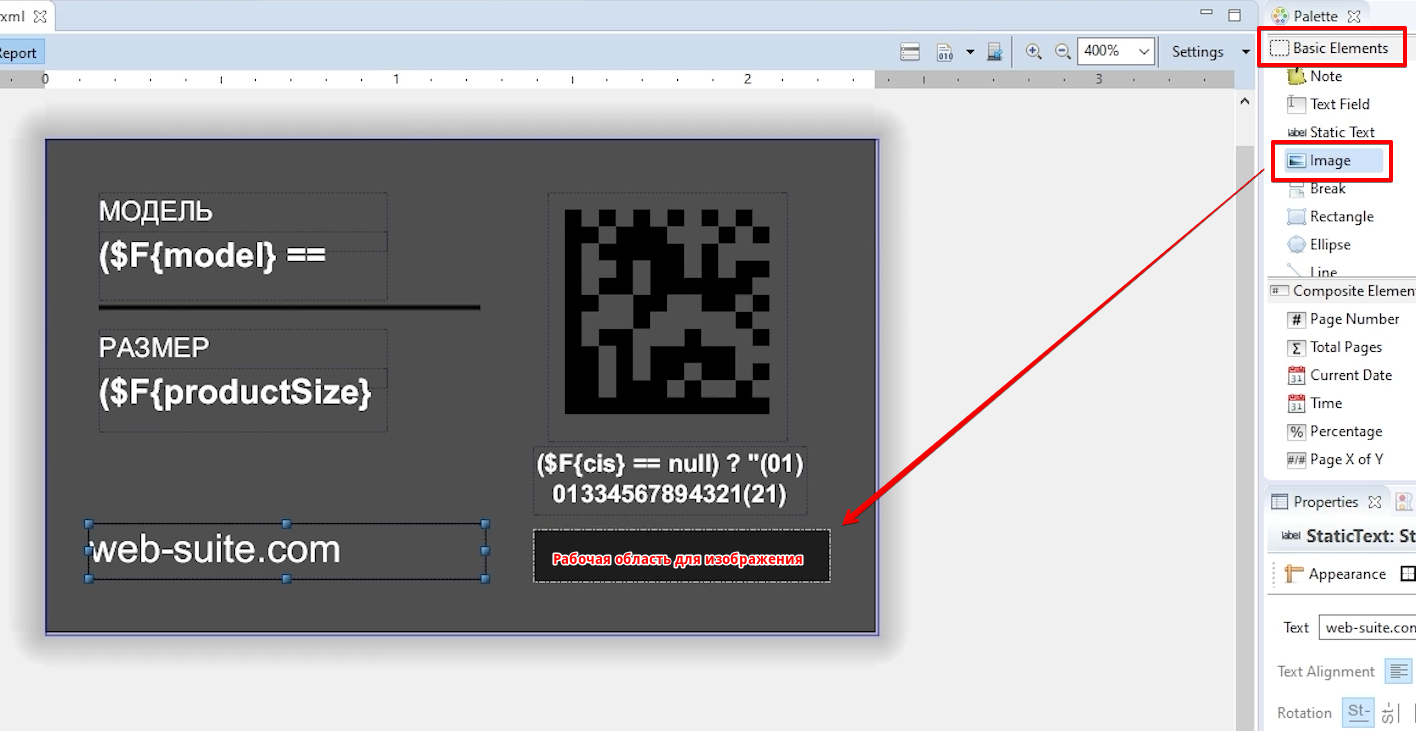Pick the Image element in Palette
1416x731 pixels.
tap(1332, 160)
